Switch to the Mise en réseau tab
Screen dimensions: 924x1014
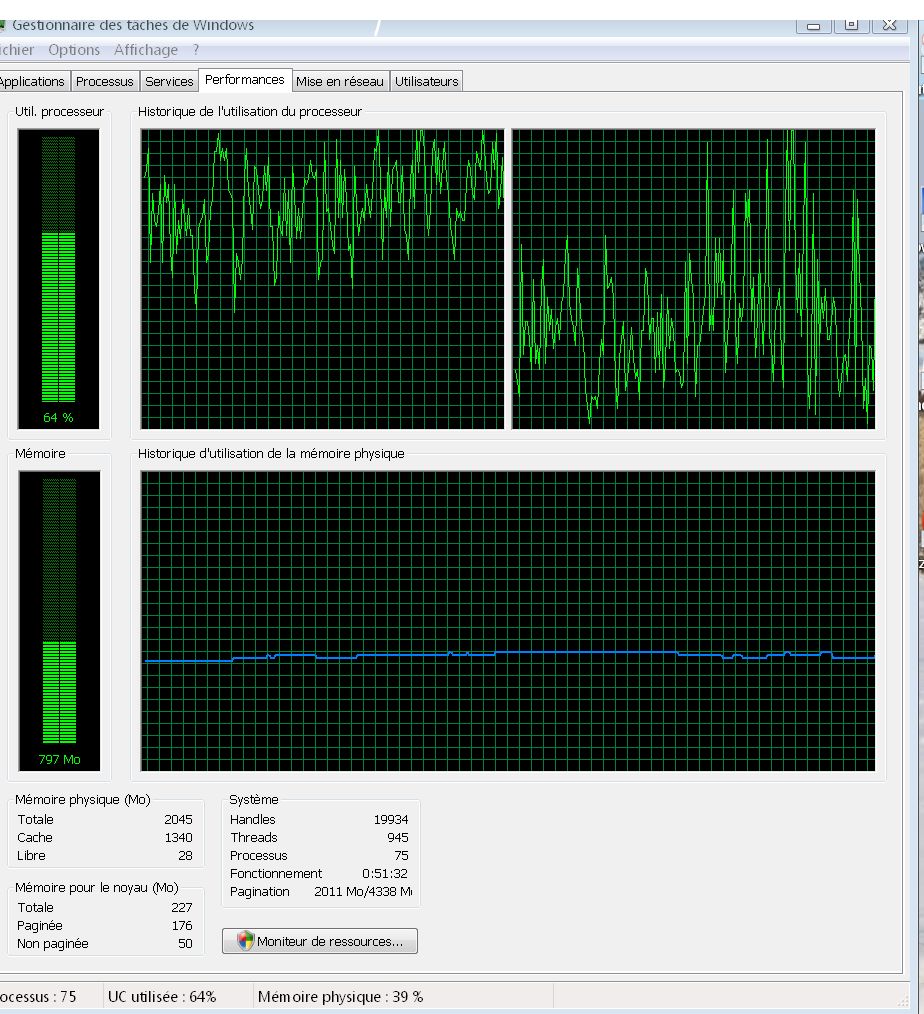tap(340, 81)
